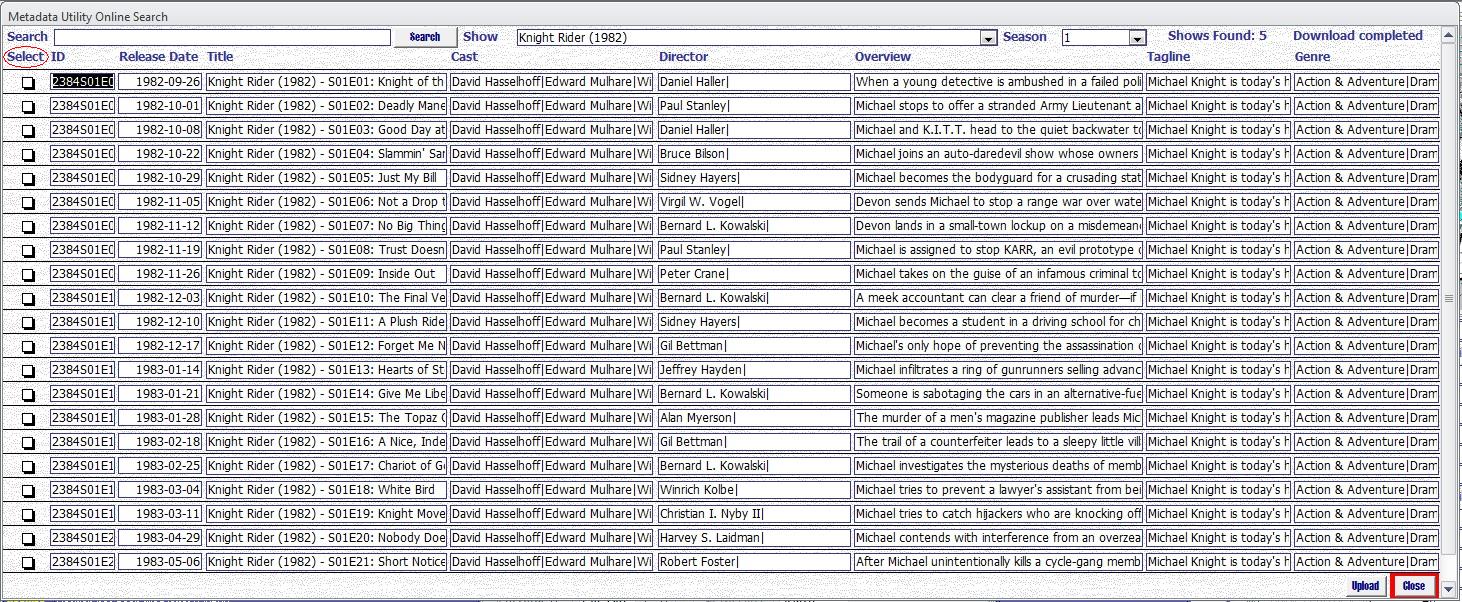Click director cell Winrich Kolbe
Screen dimensions: 1462x602
click(x=753, y=490)
